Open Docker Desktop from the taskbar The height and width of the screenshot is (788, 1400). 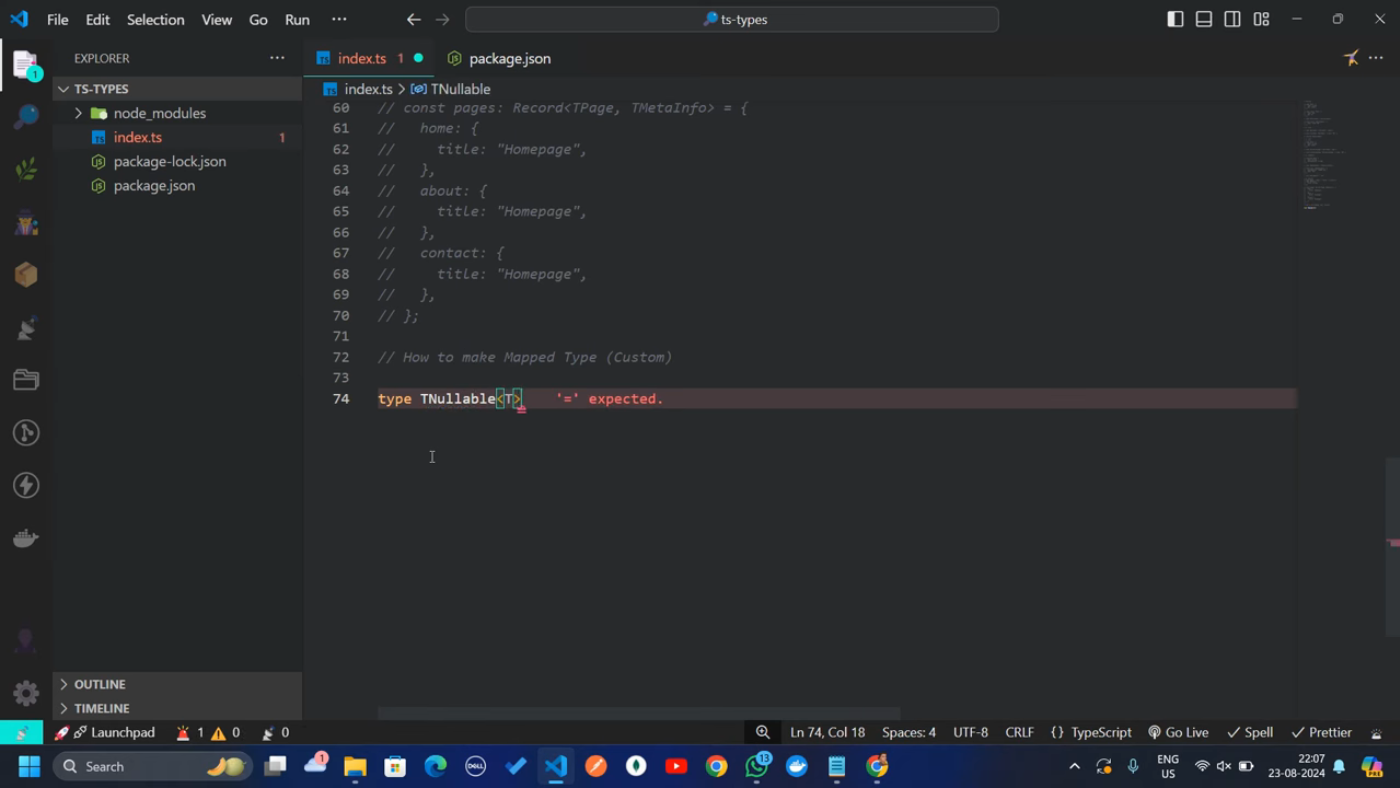click(x=797, y=766)
